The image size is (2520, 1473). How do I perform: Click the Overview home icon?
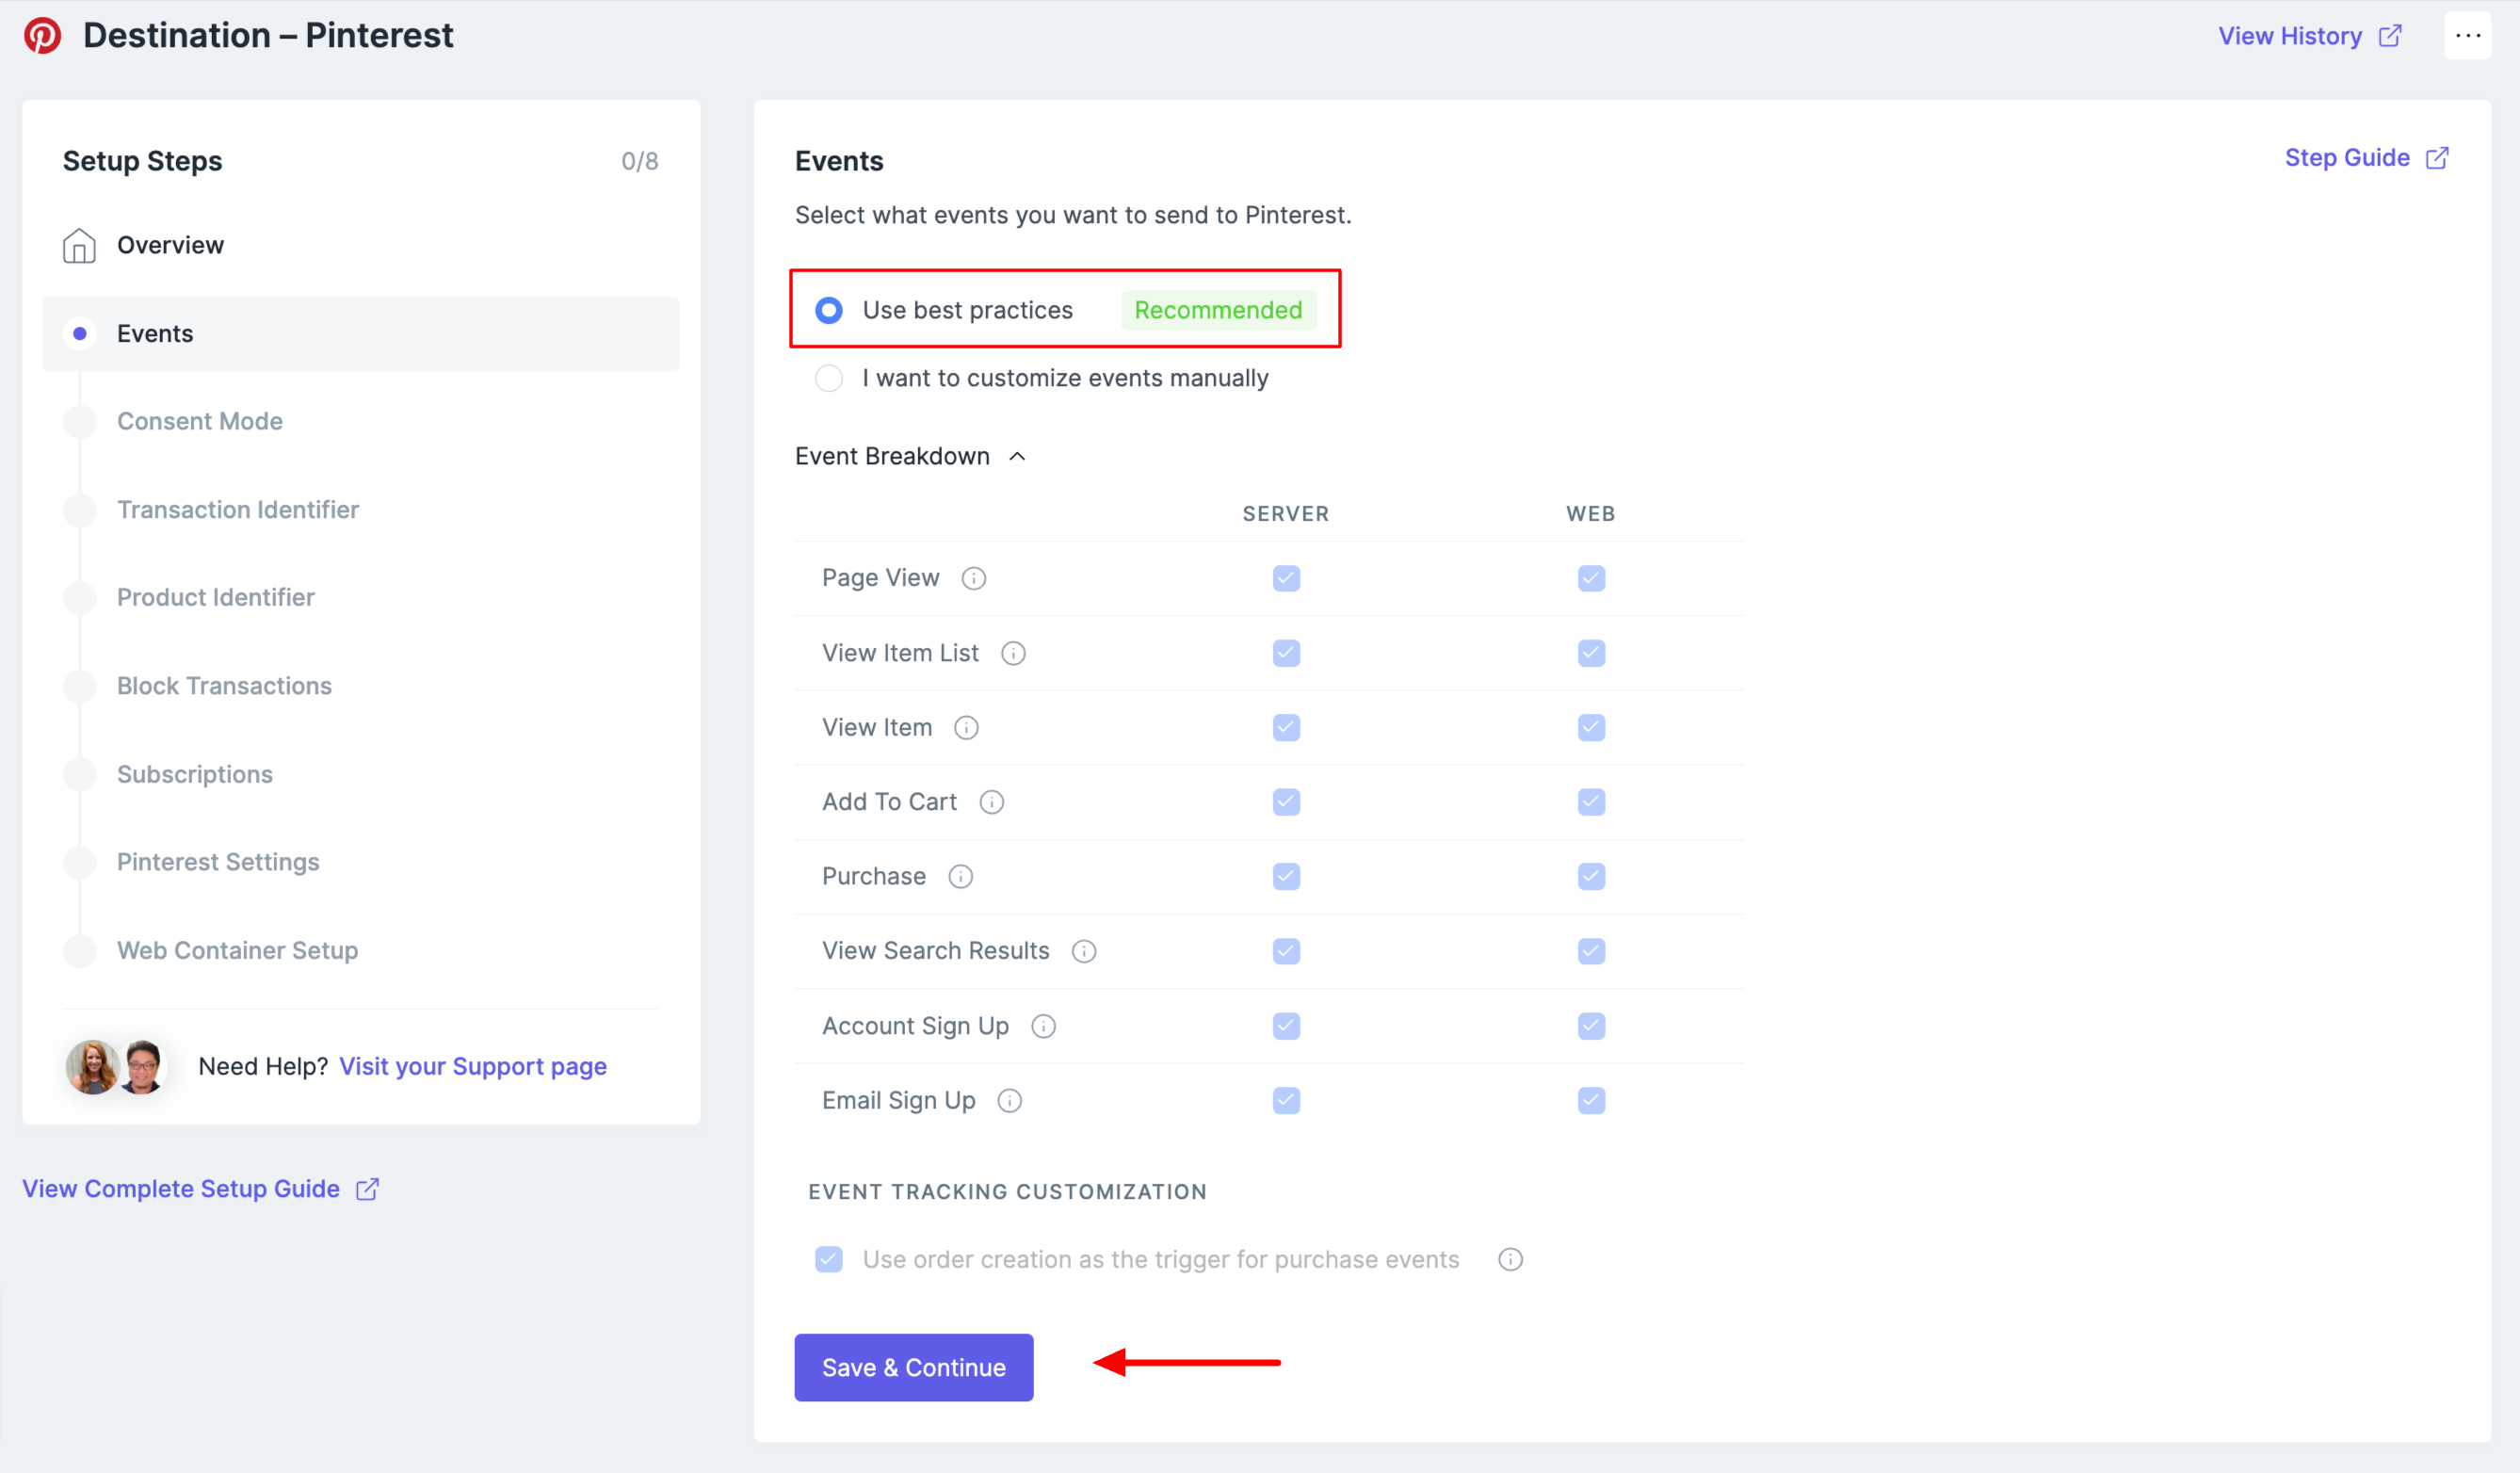(x=79, y=245)
